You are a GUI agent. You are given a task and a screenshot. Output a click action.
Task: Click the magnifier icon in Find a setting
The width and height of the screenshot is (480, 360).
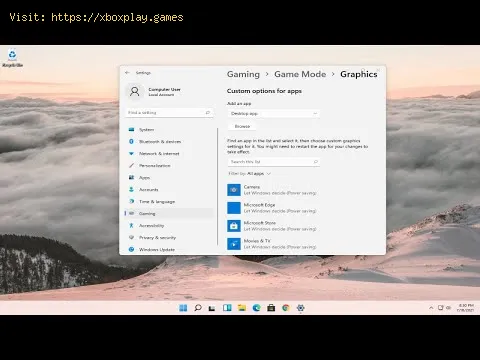pos(208,113)
